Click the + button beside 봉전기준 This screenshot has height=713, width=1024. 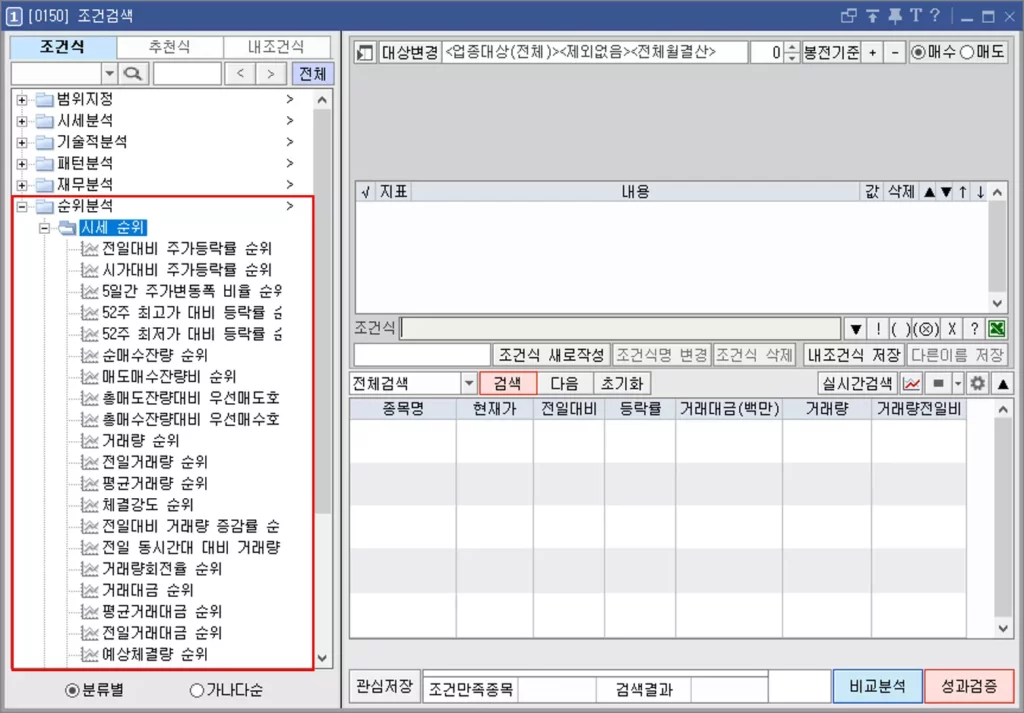872,52
